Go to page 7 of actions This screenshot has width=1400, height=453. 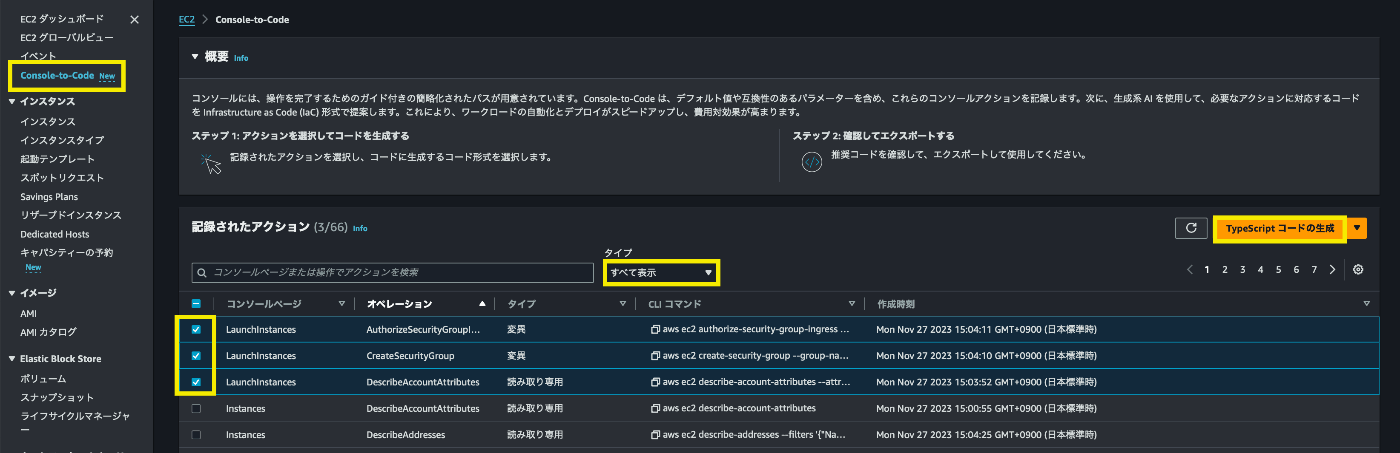tap(1314, 270)
